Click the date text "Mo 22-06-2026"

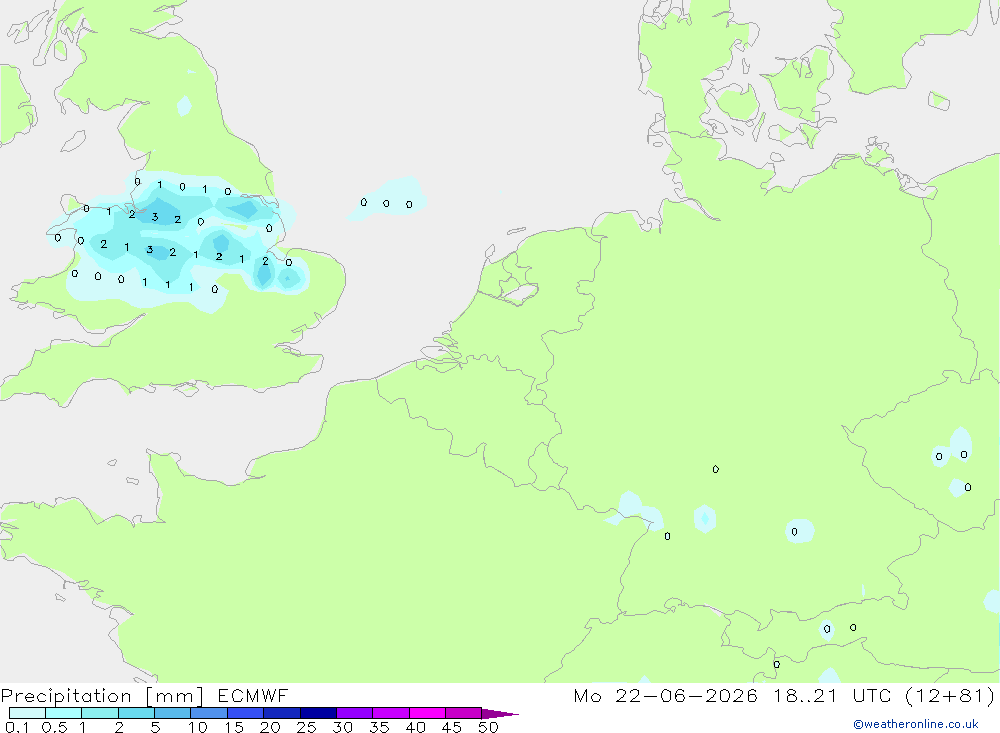pos(665,696)
